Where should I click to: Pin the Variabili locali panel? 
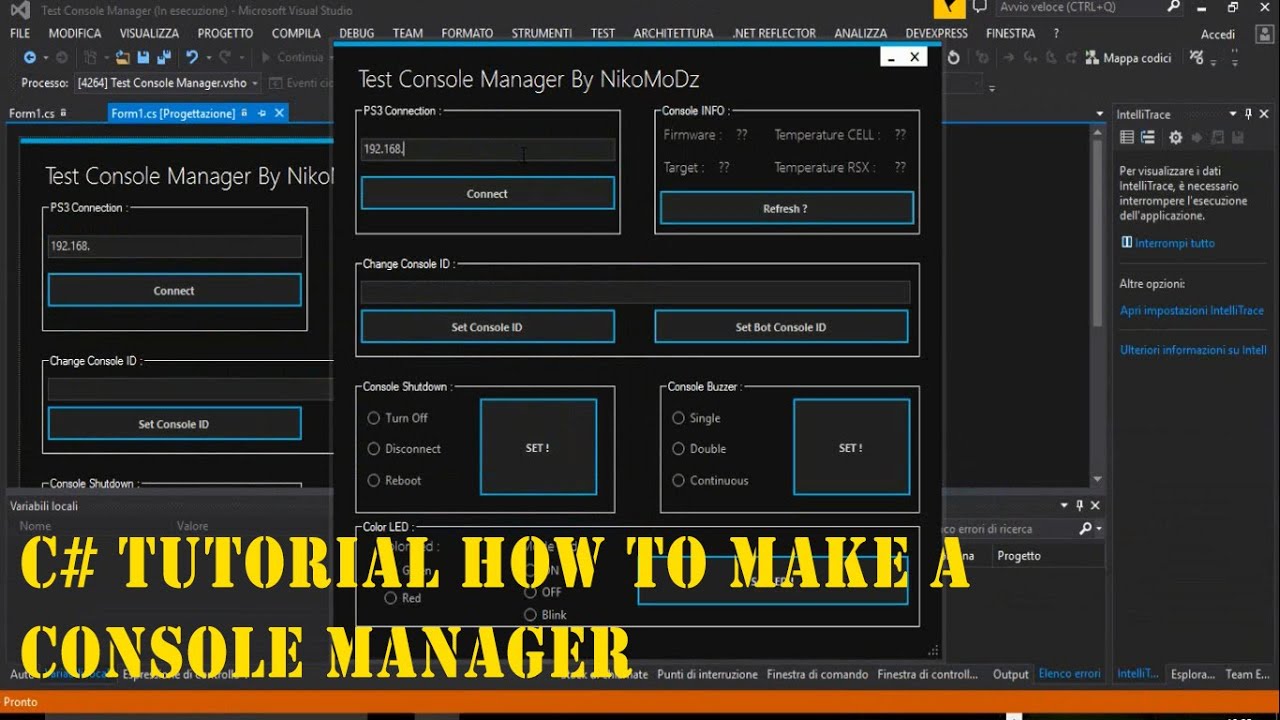click(1079, 506)
